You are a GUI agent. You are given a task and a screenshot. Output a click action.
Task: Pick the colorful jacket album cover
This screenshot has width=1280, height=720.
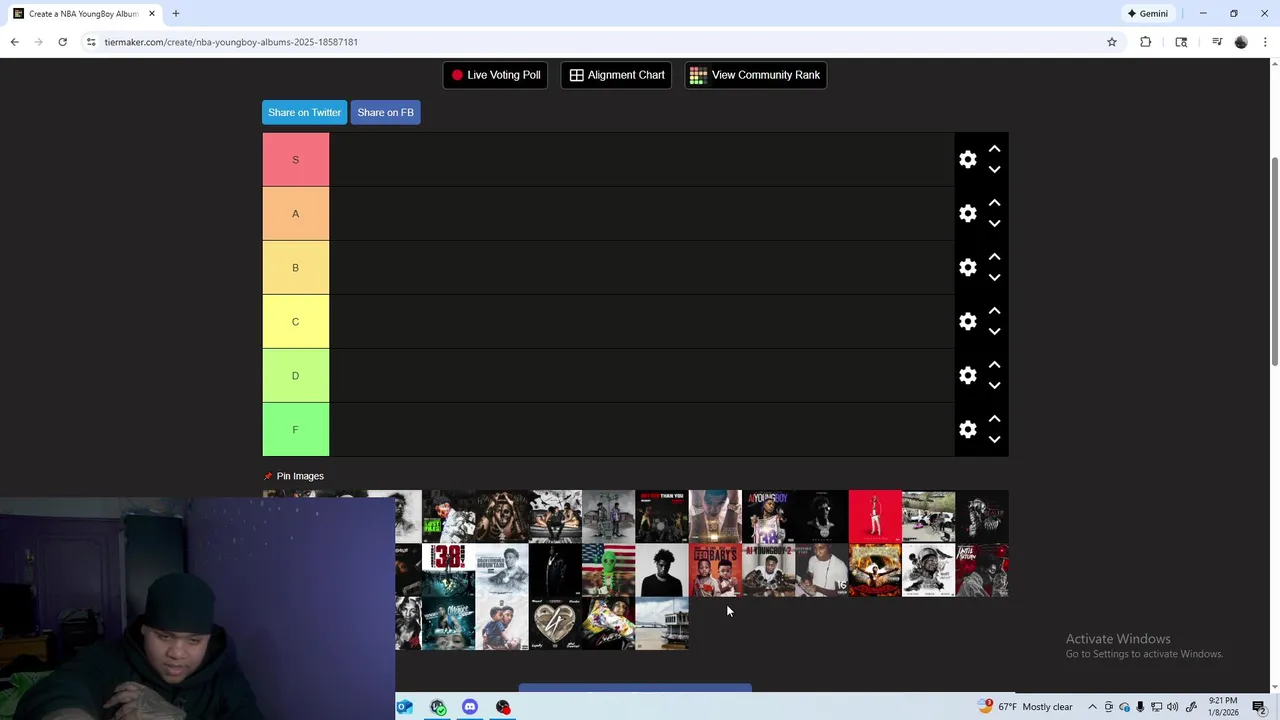608,624
